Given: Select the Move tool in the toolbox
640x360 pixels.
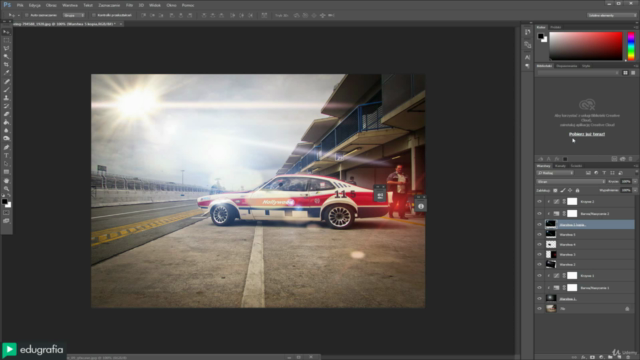Looking at the screenshot, I should (6, 32).
